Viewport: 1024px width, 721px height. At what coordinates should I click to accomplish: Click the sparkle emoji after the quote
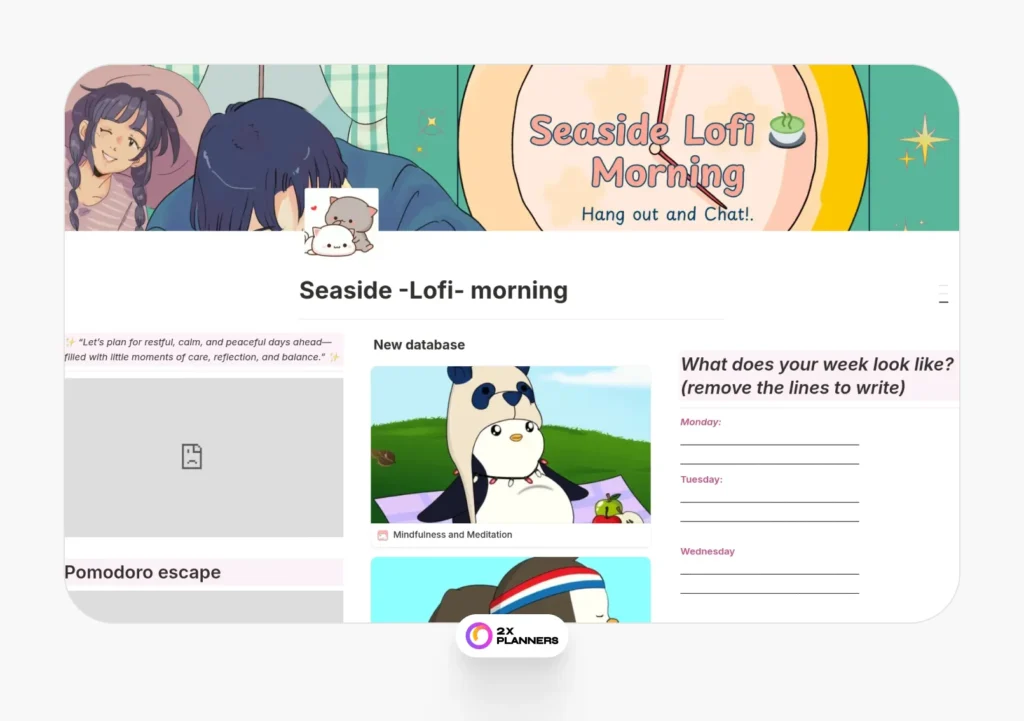tap(334, 357)
